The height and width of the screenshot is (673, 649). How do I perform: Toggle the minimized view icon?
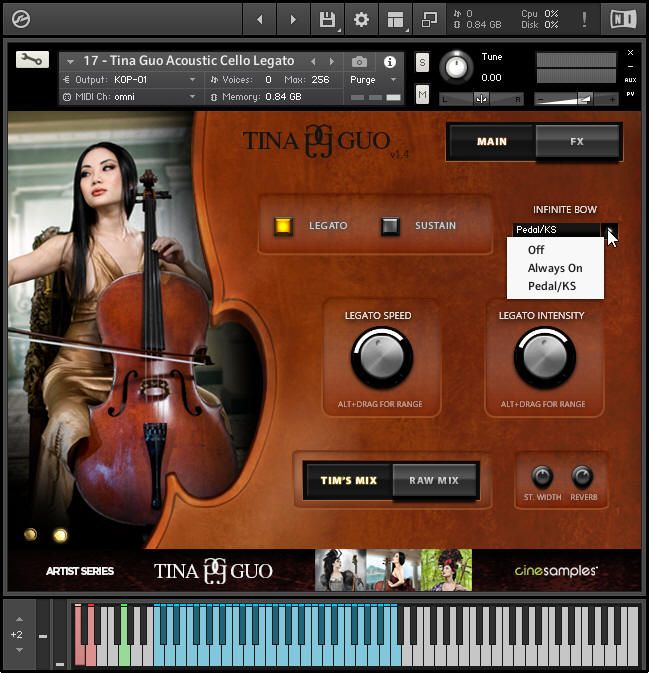click(429, 19)
